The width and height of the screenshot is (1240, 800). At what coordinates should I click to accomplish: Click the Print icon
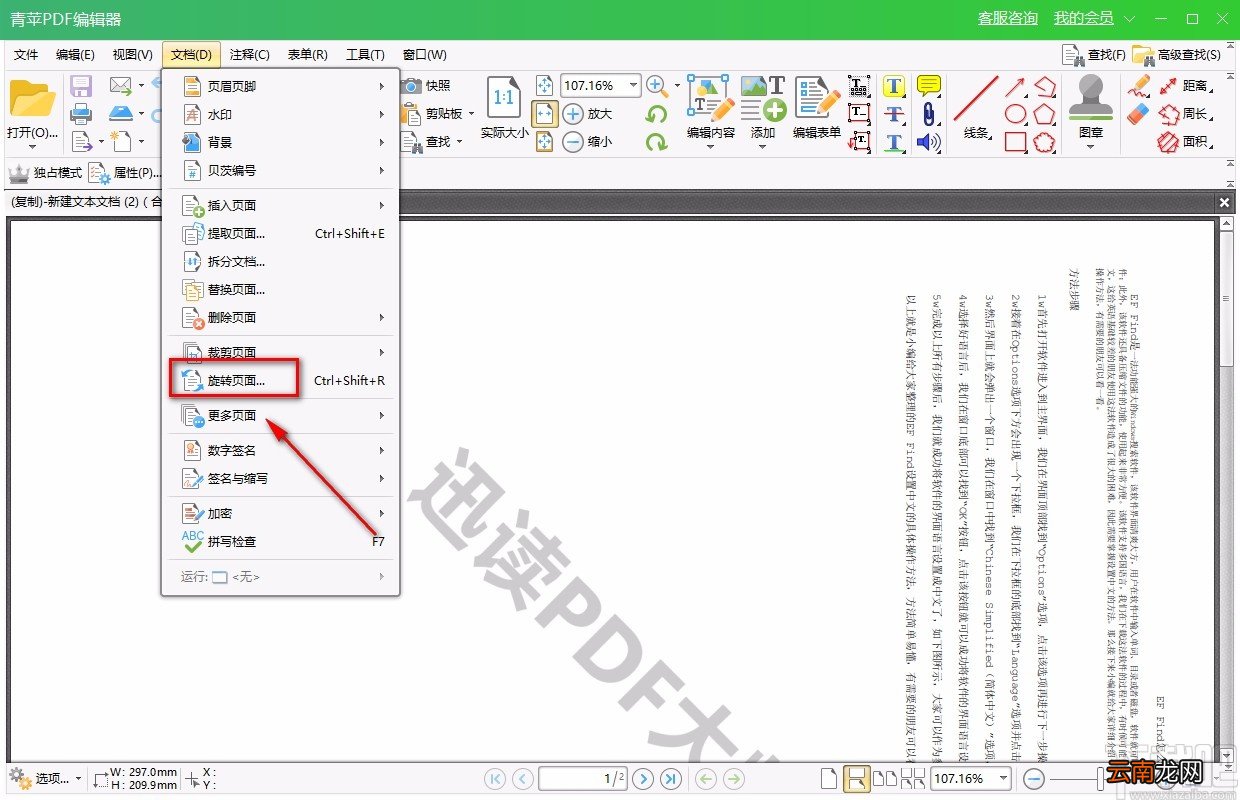(x=81, y=114)
